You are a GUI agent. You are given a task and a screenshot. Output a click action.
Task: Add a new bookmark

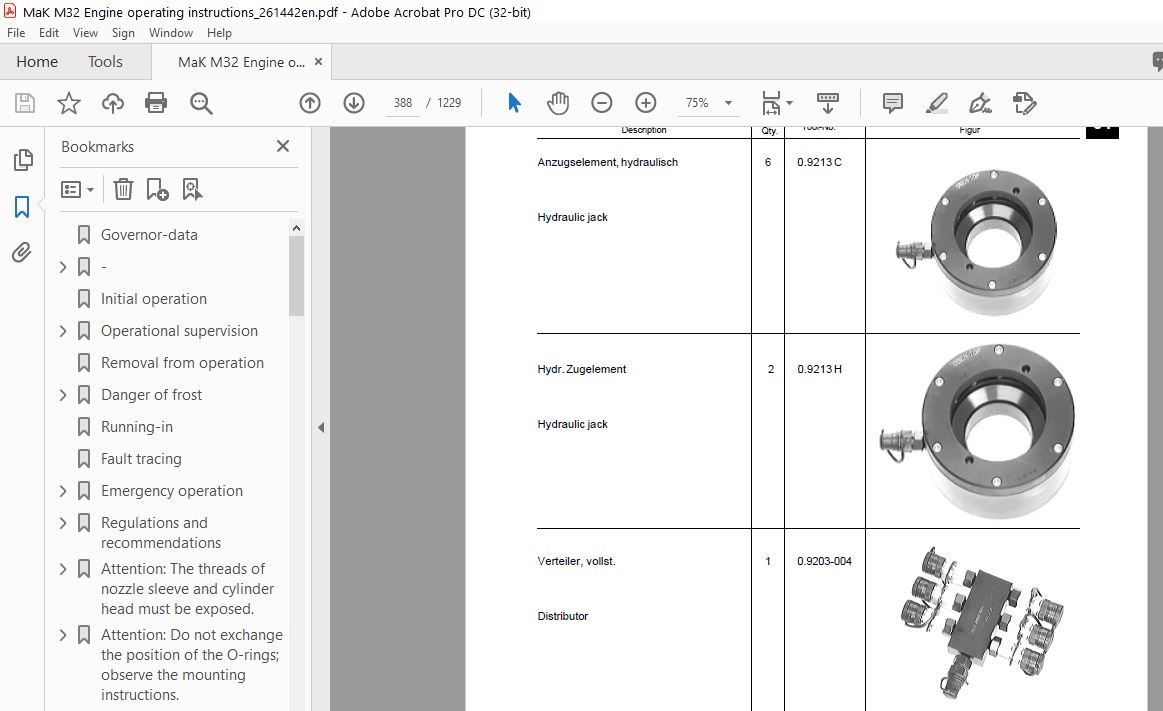pyautogui.click(x=157, y=190)
